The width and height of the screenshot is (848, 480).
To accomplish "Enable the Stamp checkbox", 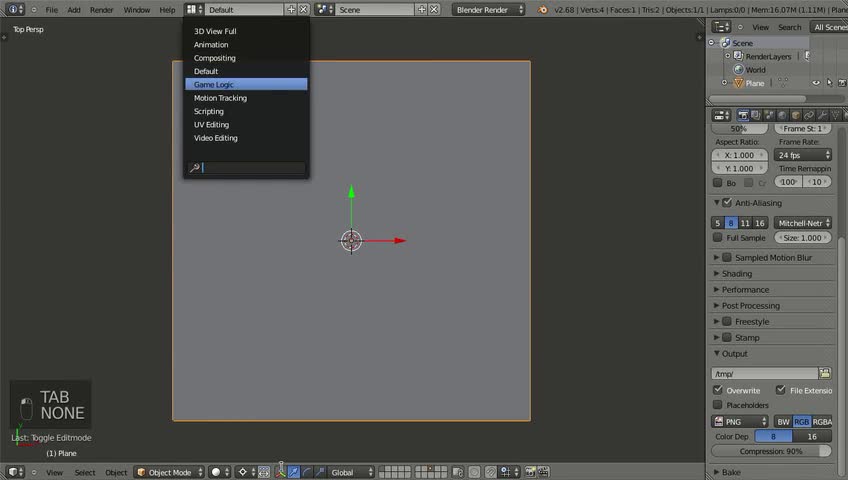I will [727, 337].
